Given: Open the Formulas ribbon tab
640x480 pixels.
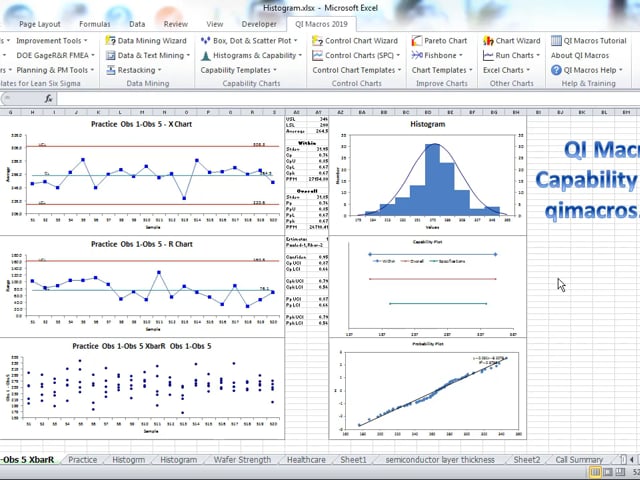Looking at the screenshot, I should click(95, 24).
